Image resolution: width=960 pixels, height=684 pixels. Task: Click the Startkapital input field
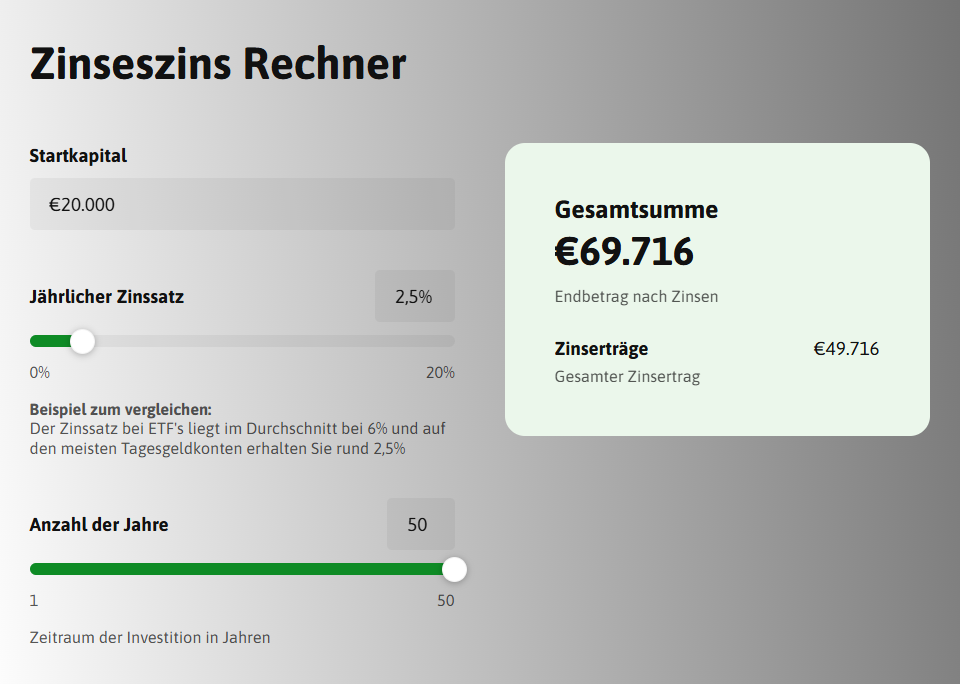point(242,204)
